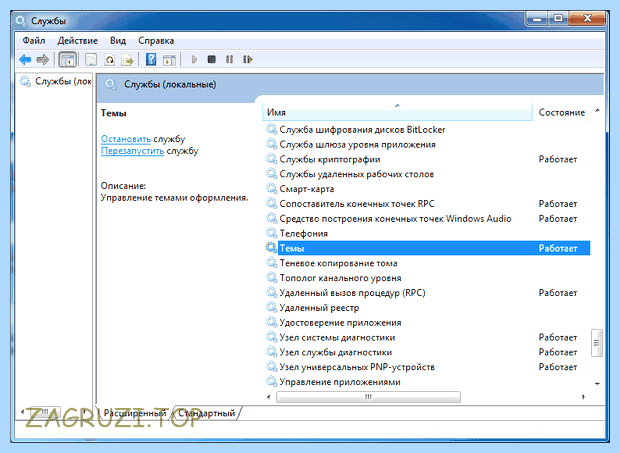Click the Перезапустить service link
The height and width of the screenshot is (453, 620).
(x=132, y=151)
